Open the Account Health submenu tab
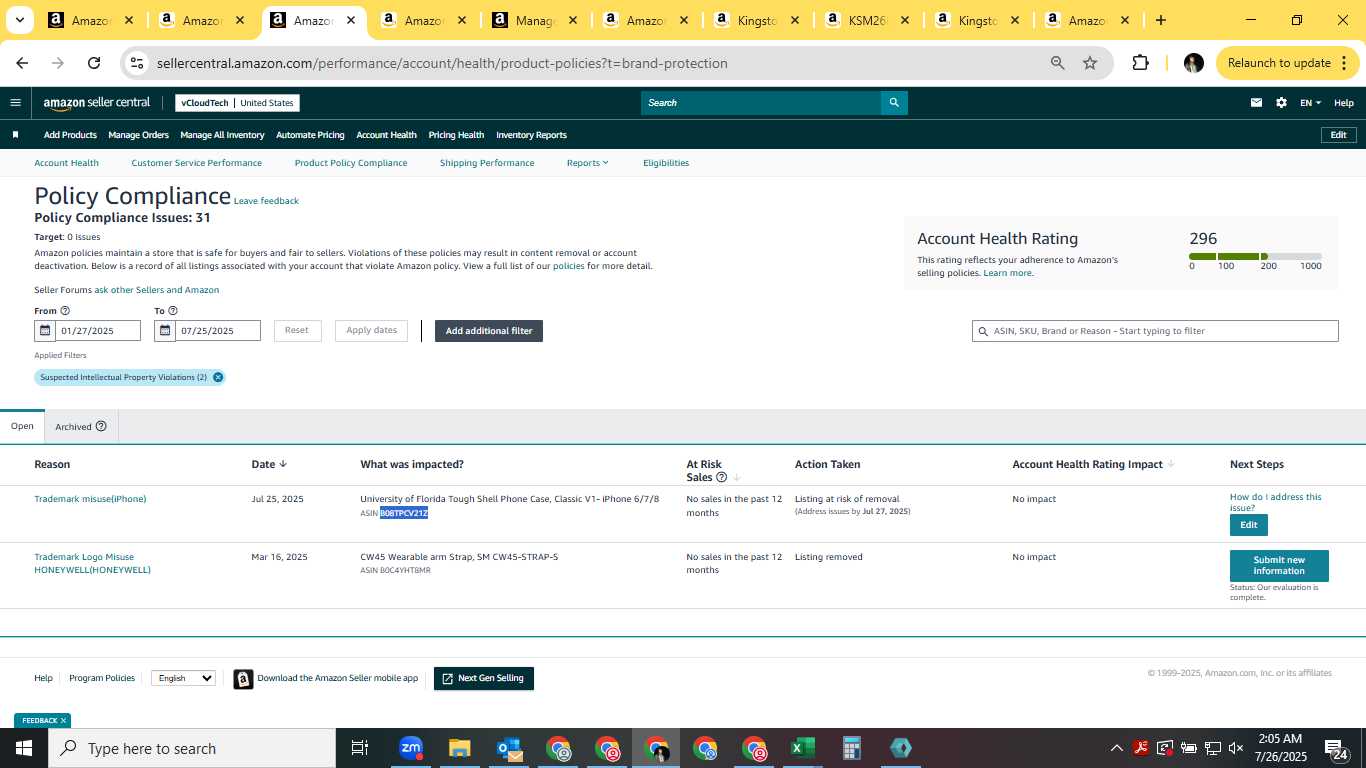 (x=66, y=163)
